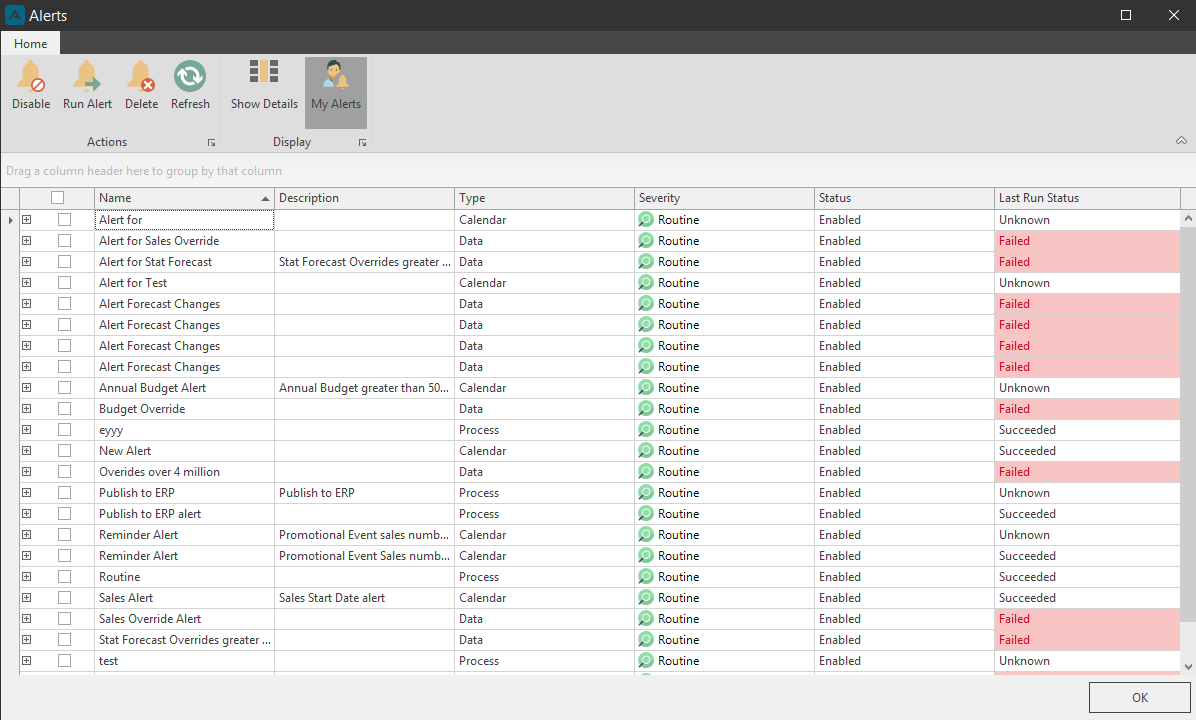Open Show Details view
Screen dimensions: 1196x720
tap(264, 85)
